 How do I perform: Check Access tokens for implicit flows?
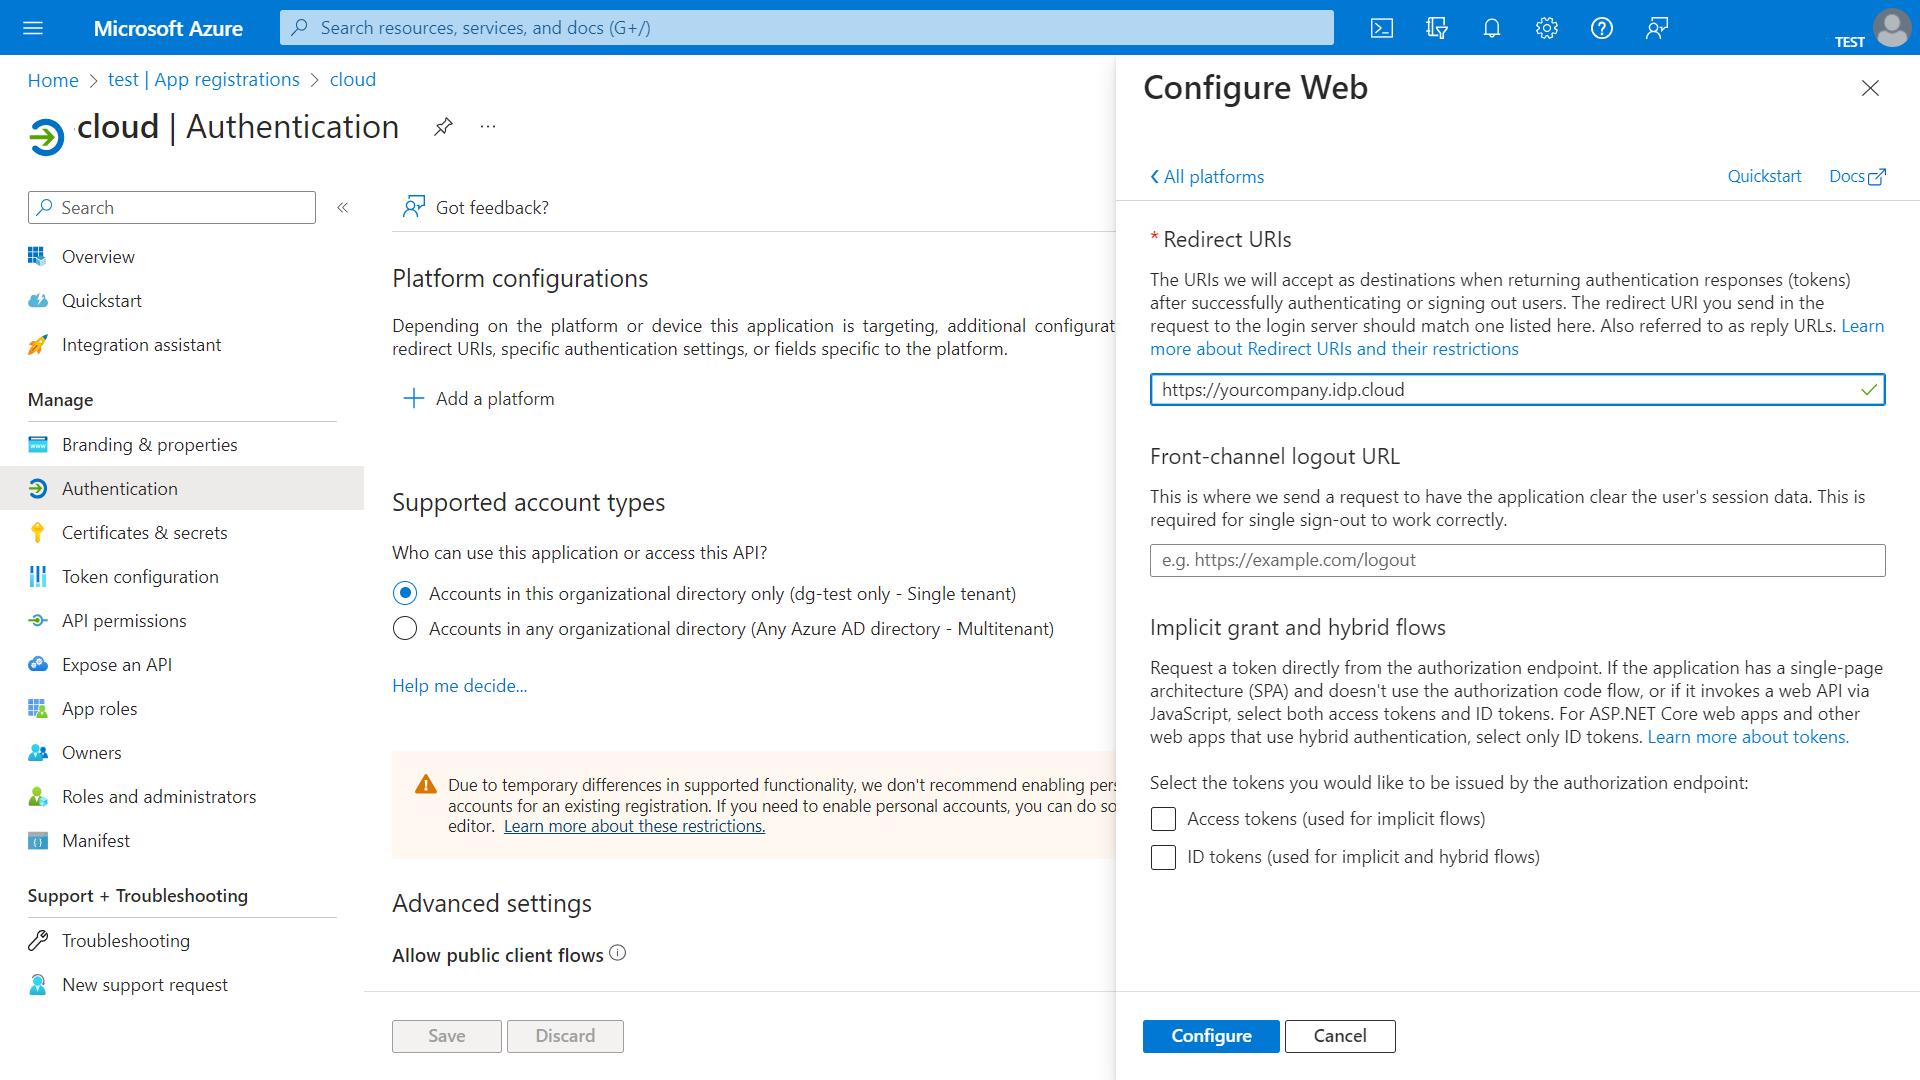(x=1163, y=819)
